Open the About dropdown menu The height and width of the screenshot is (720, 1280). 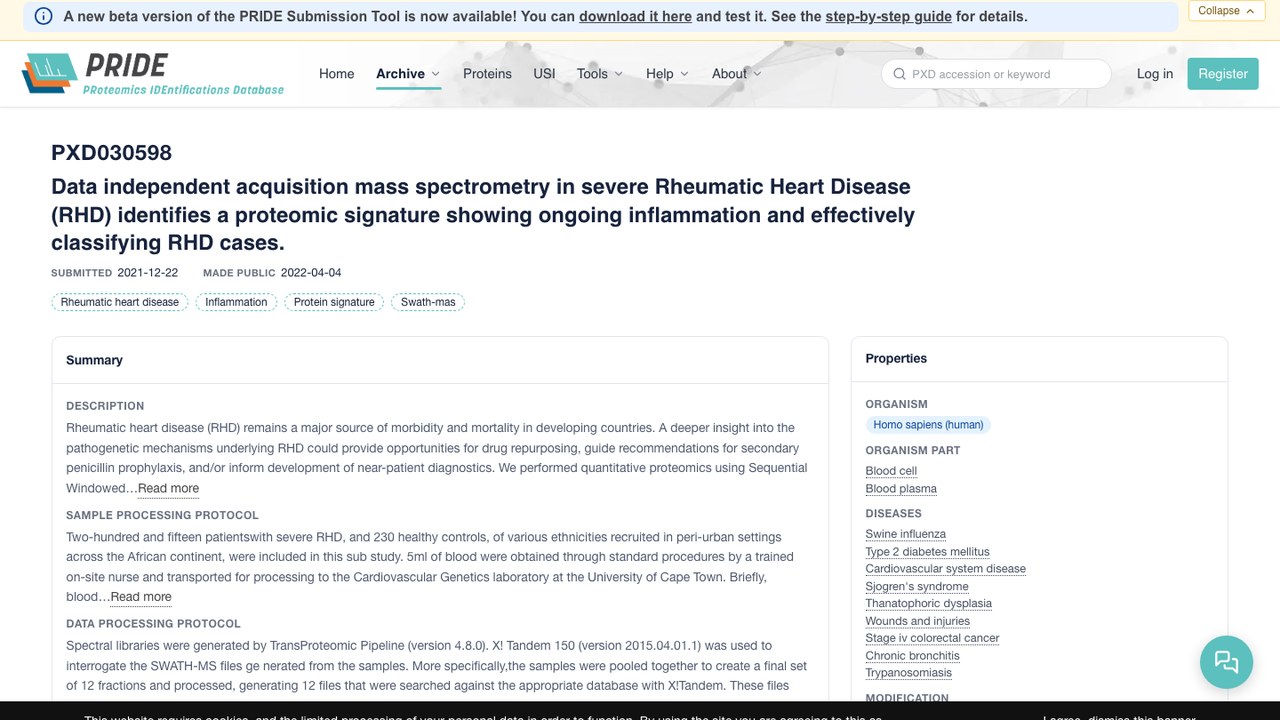click(x=736, y=74)
